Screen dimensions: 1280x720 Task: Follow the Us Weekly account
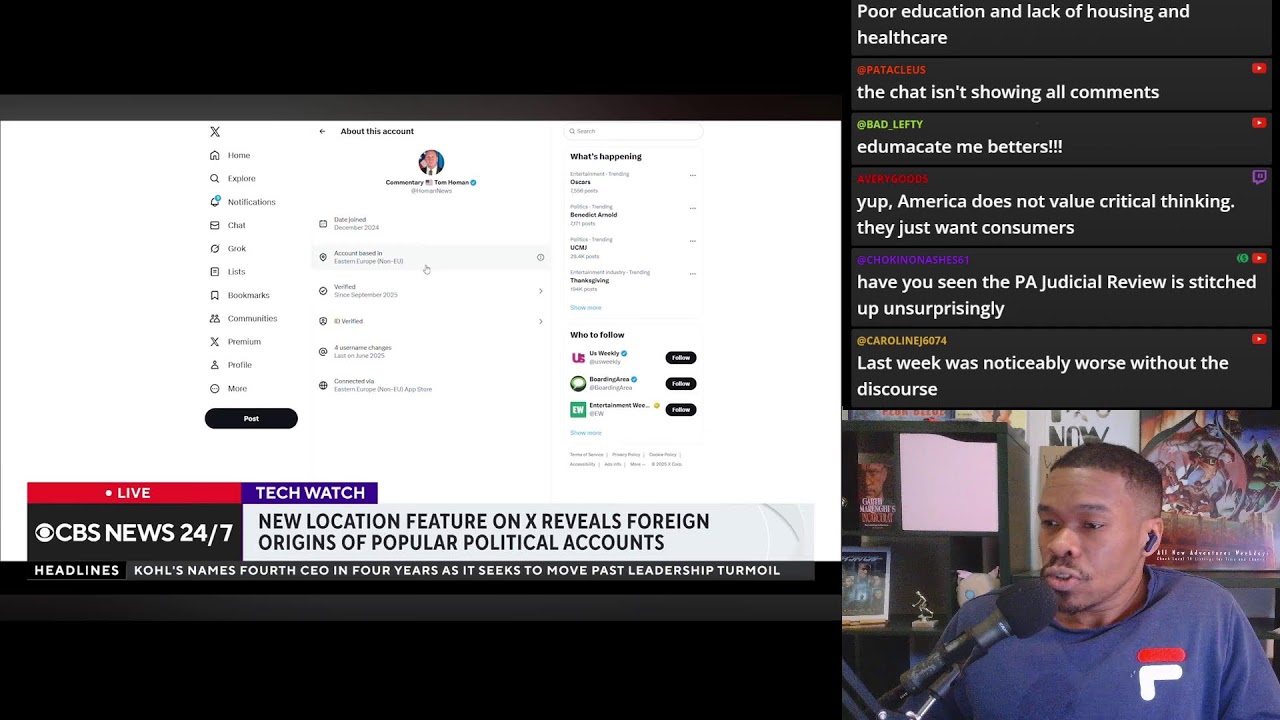tap(681, 358)
